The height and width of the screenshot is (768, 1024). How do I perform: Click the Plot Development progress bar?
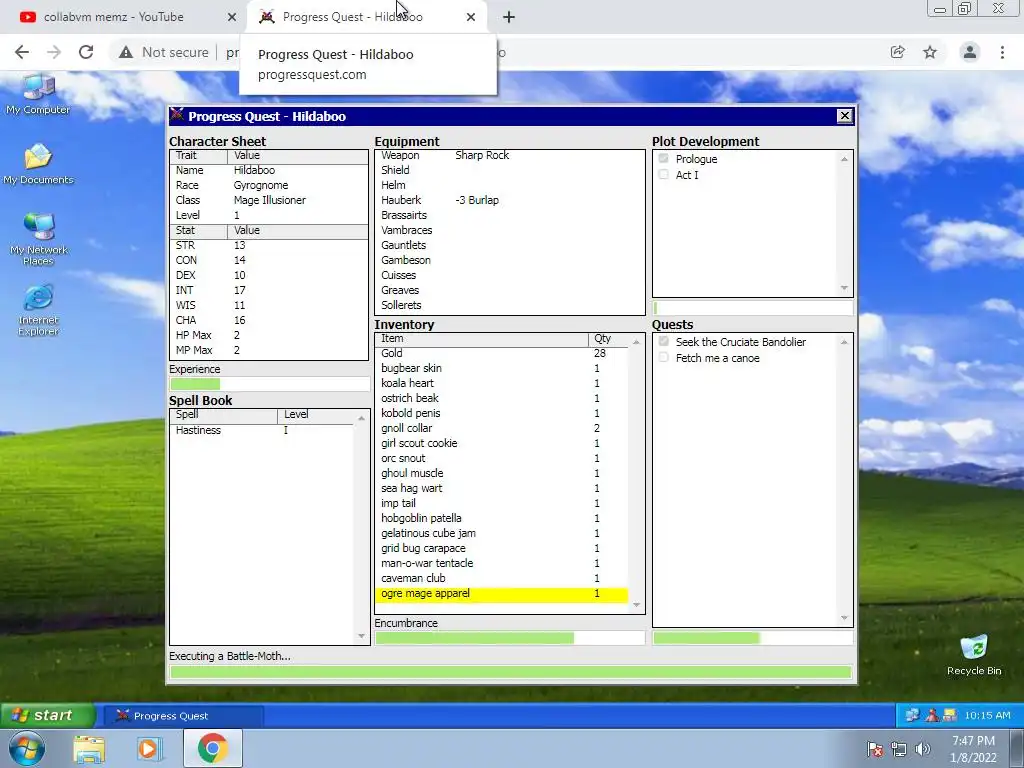pos(752,308)
